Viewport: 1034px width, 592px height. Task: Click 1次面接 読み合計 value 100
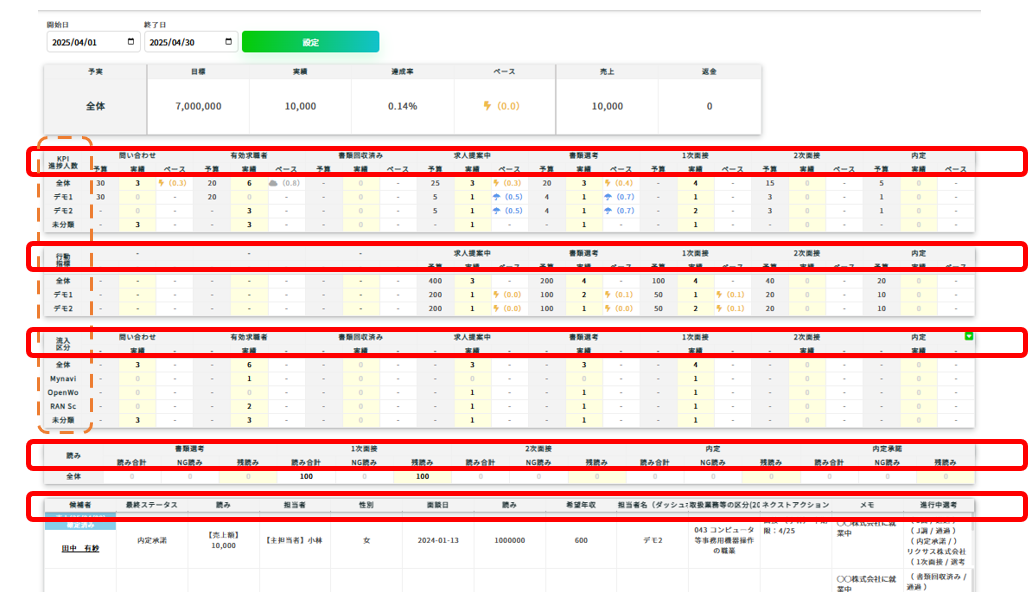(306, 476)
